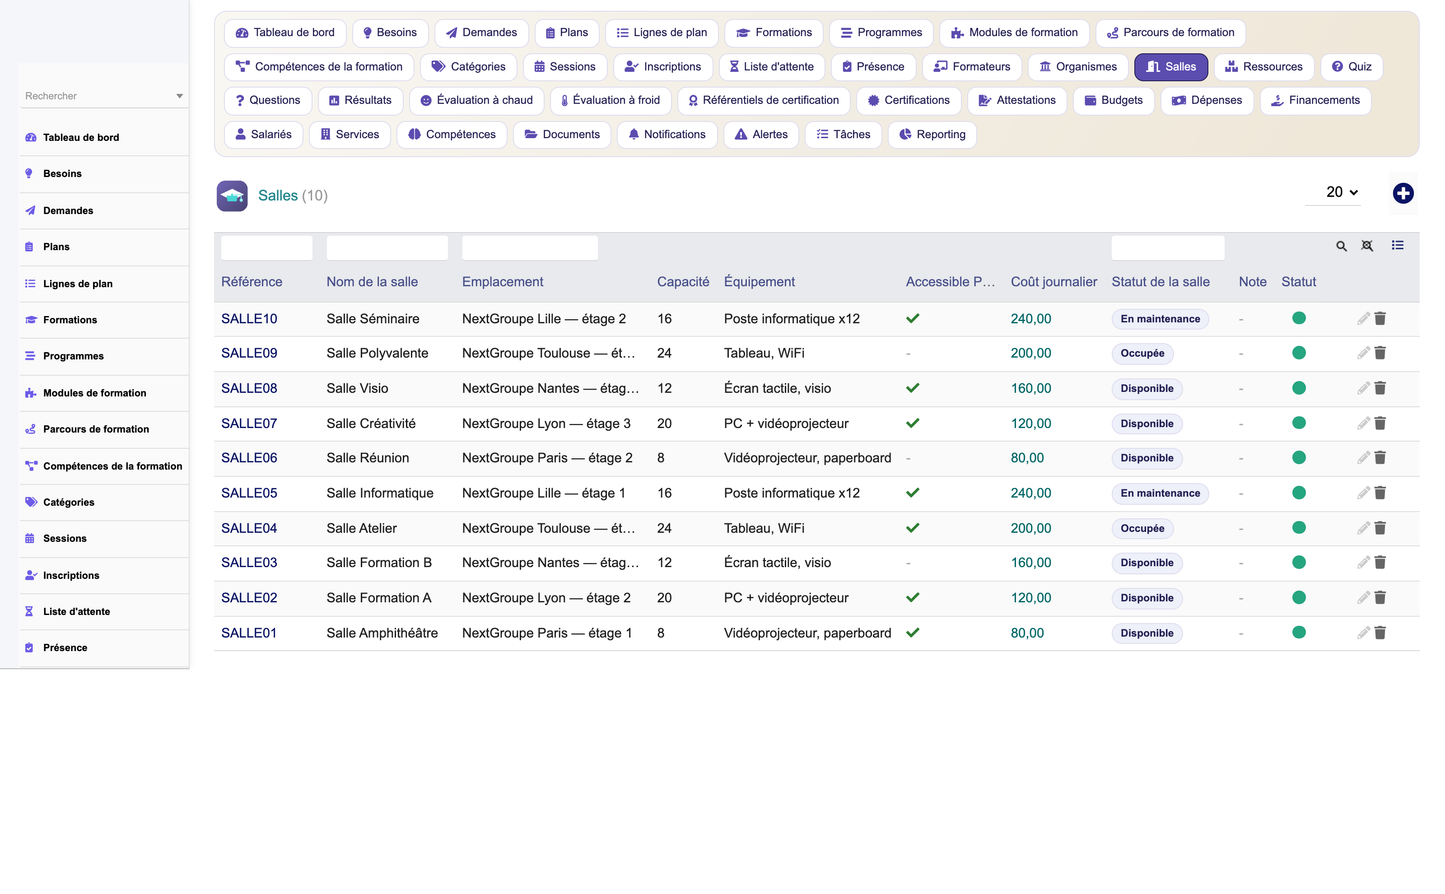Open the Budgets tab
The width and height of the screenshot is (1445, 894).
pyautogui.click(x=1114, y=101)
